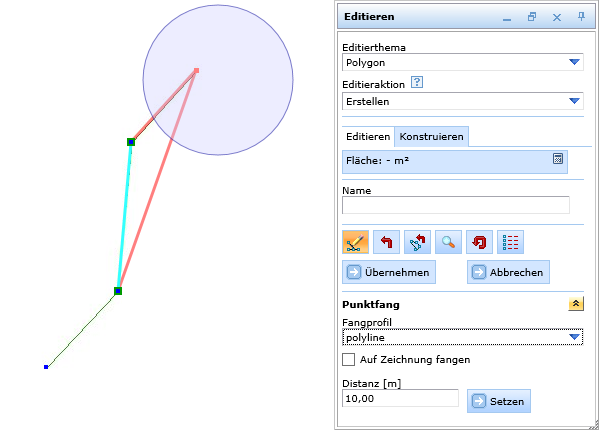
Task: Collapse the Punktfang section
Action: 576,304
